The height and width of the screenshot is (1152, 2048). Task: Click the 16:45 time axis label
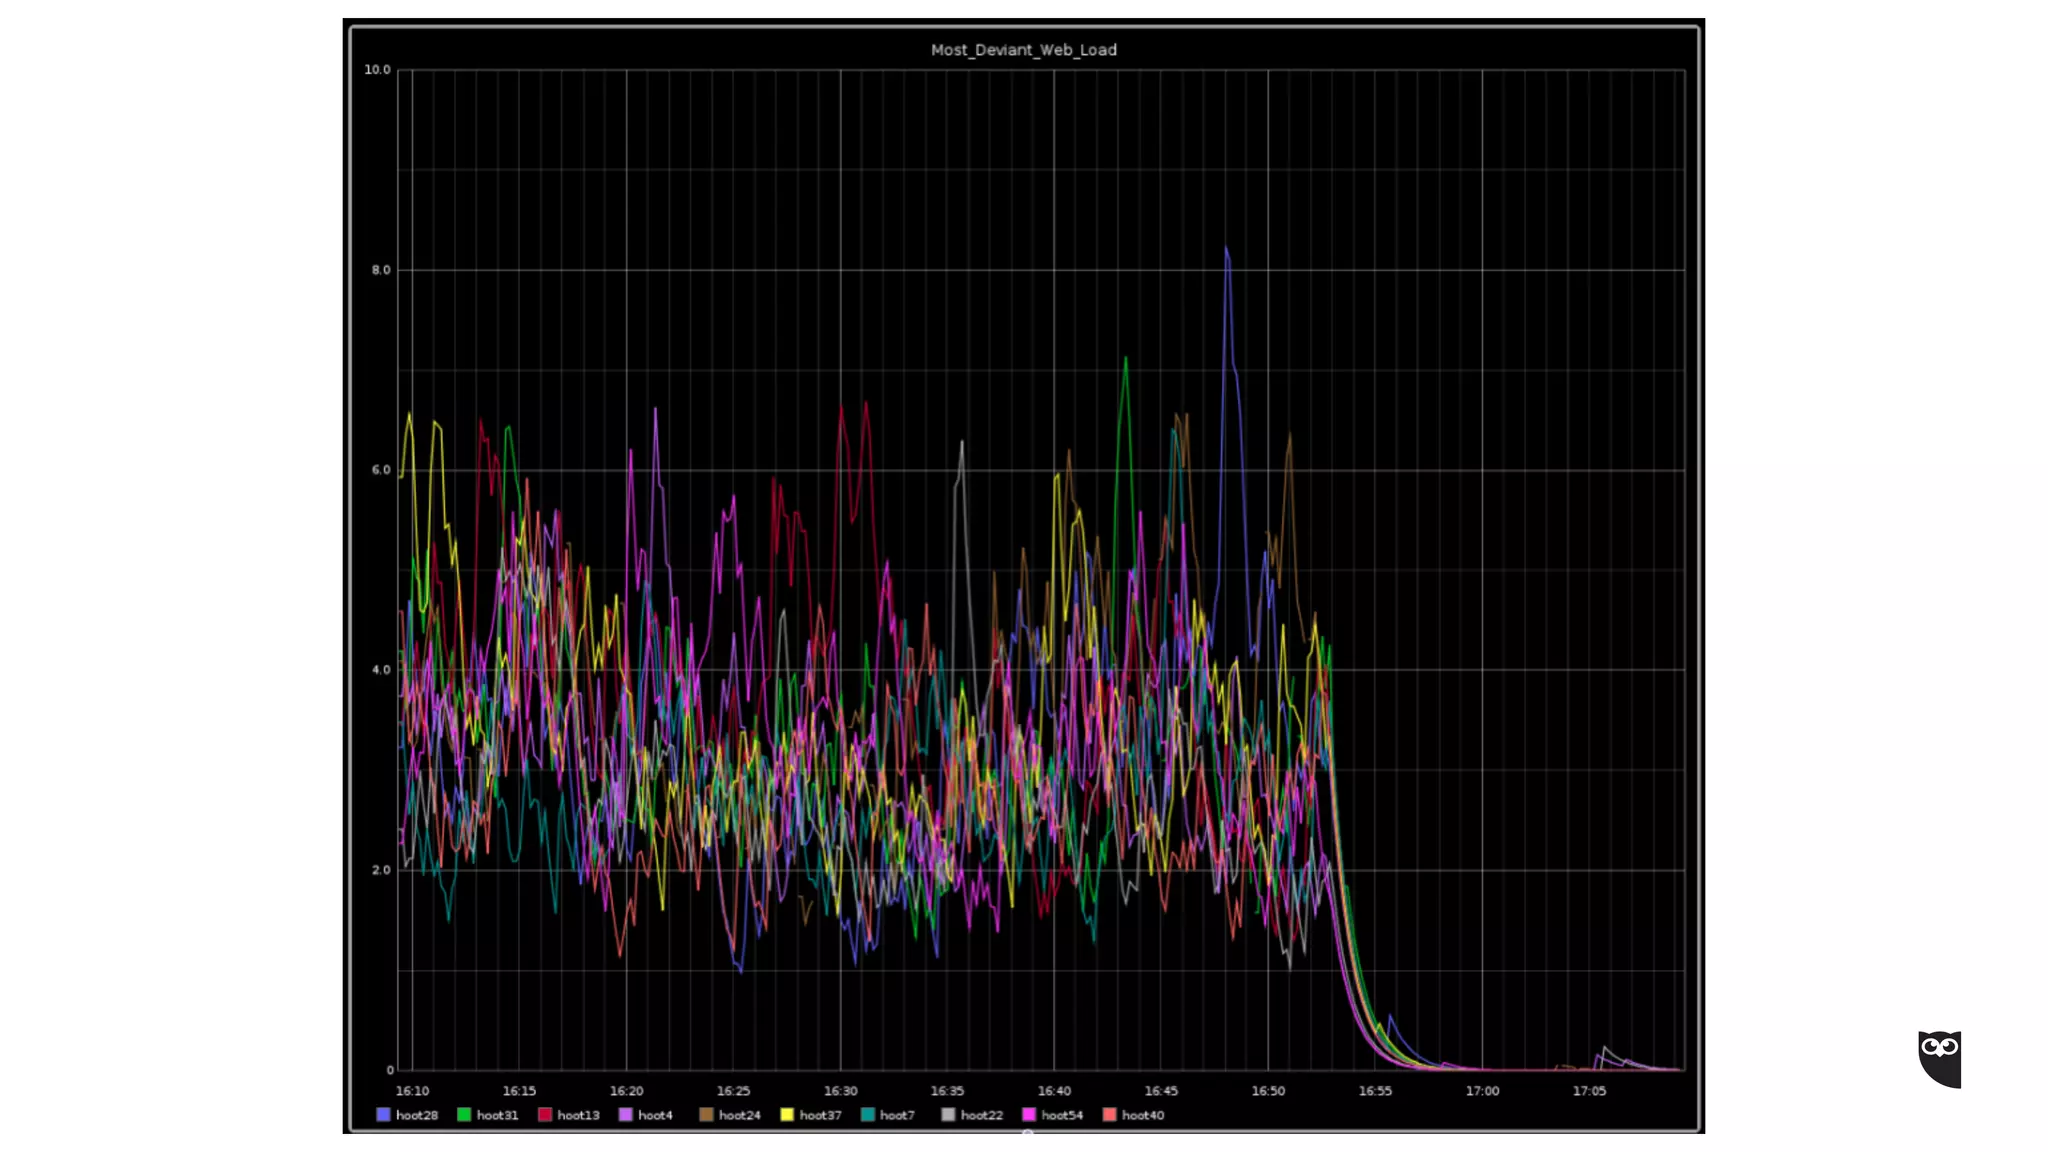(x=1161, y=1091)
